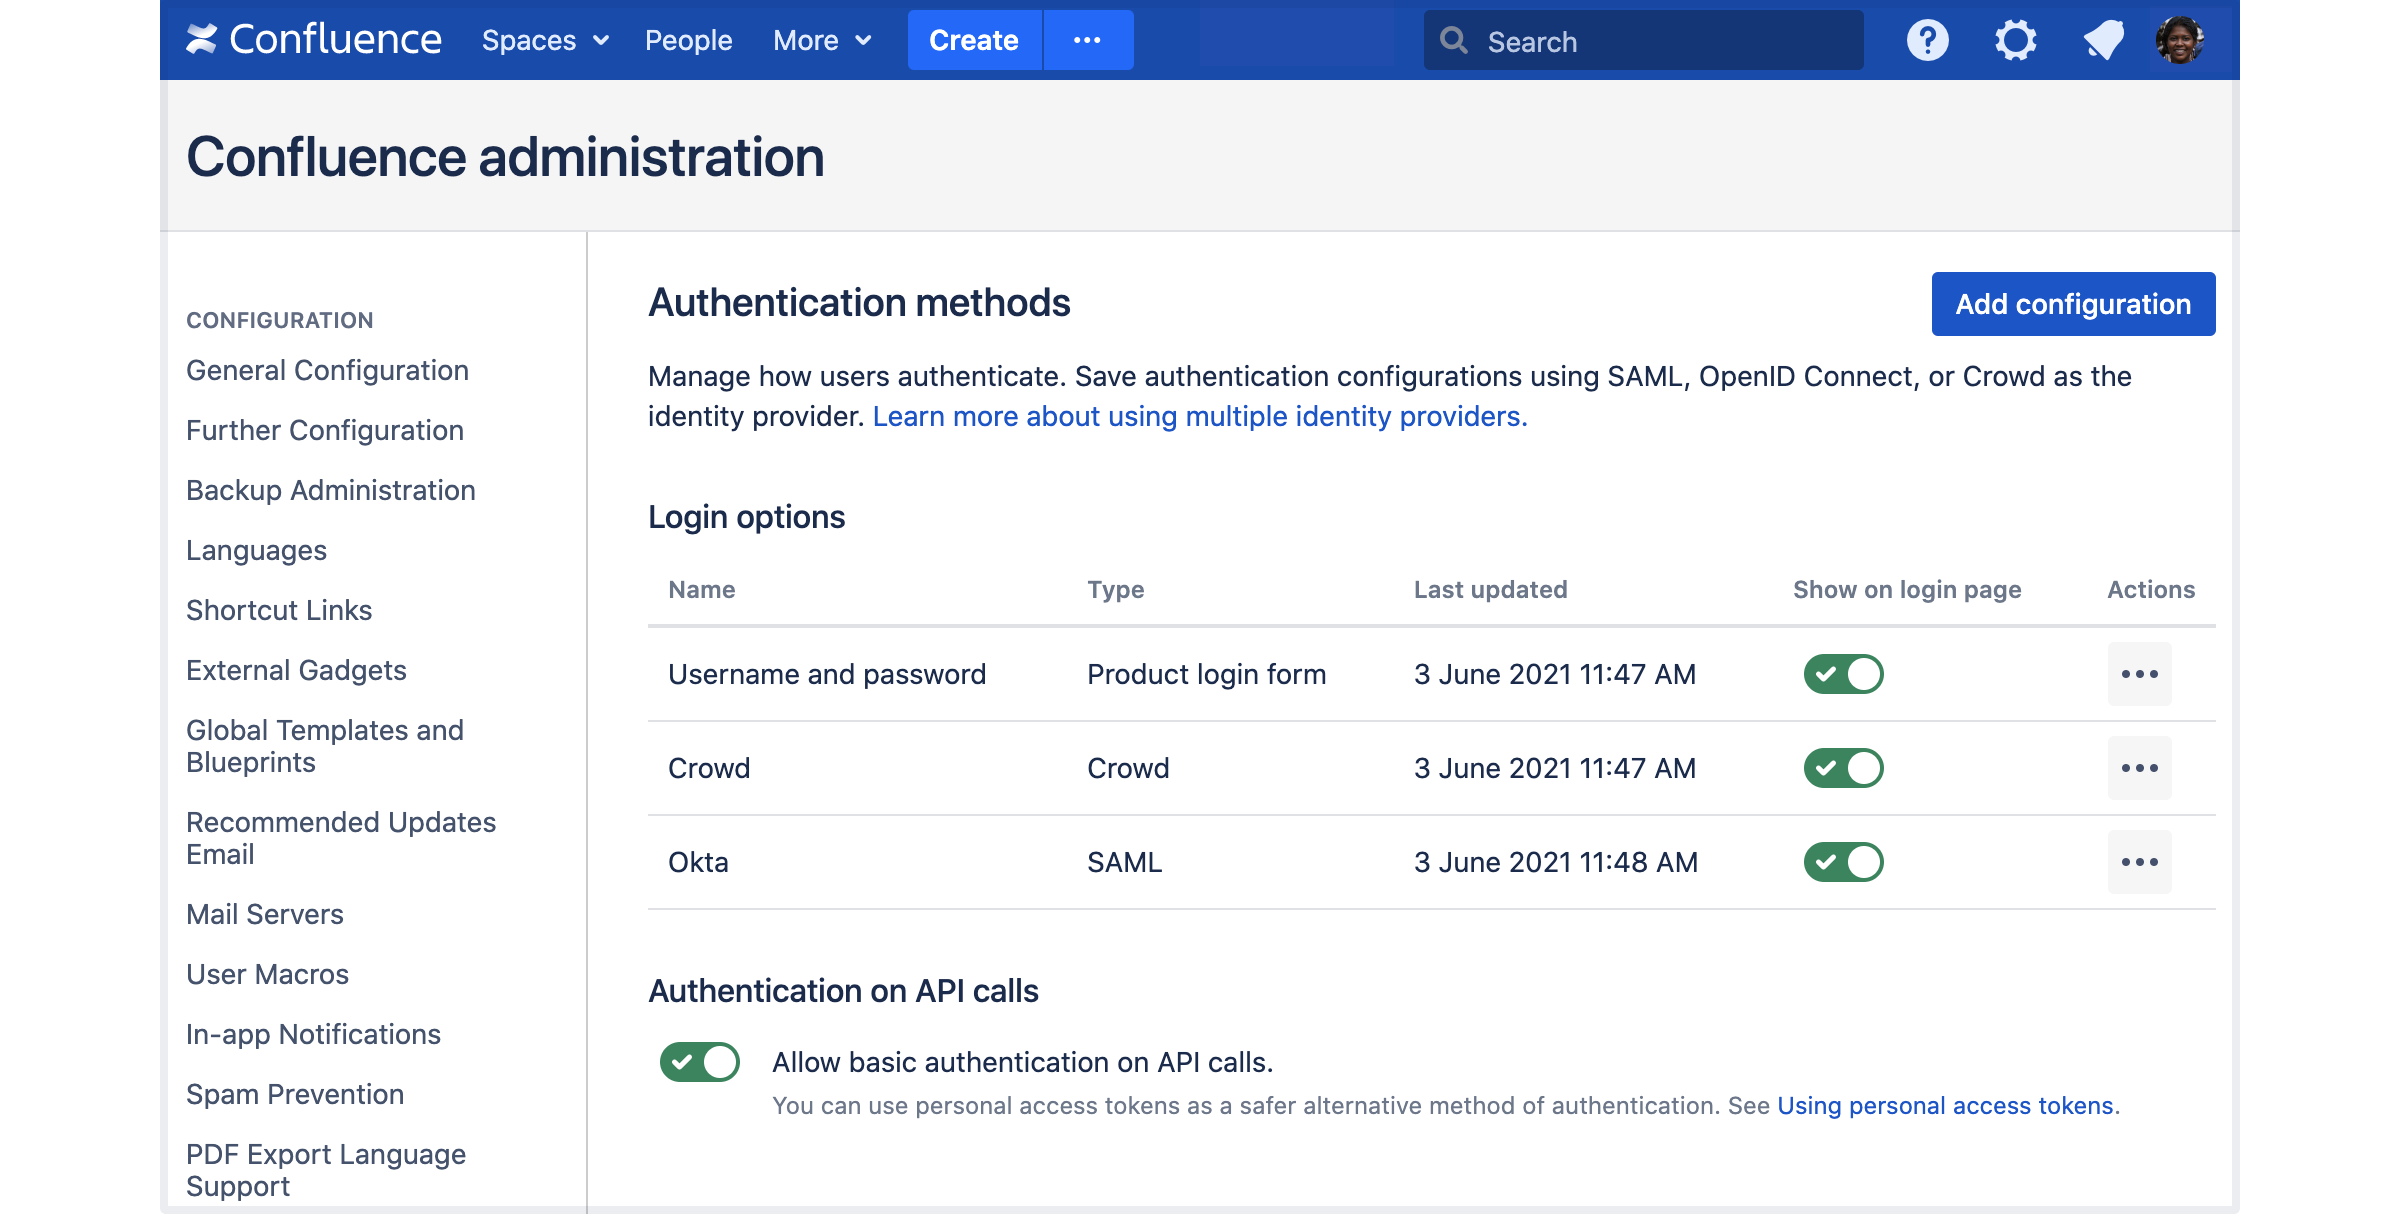The width and height of the screenshot is (2400, 1214).
Task: Click the ellipsis button next to Create
Action: coord(1088,40)
